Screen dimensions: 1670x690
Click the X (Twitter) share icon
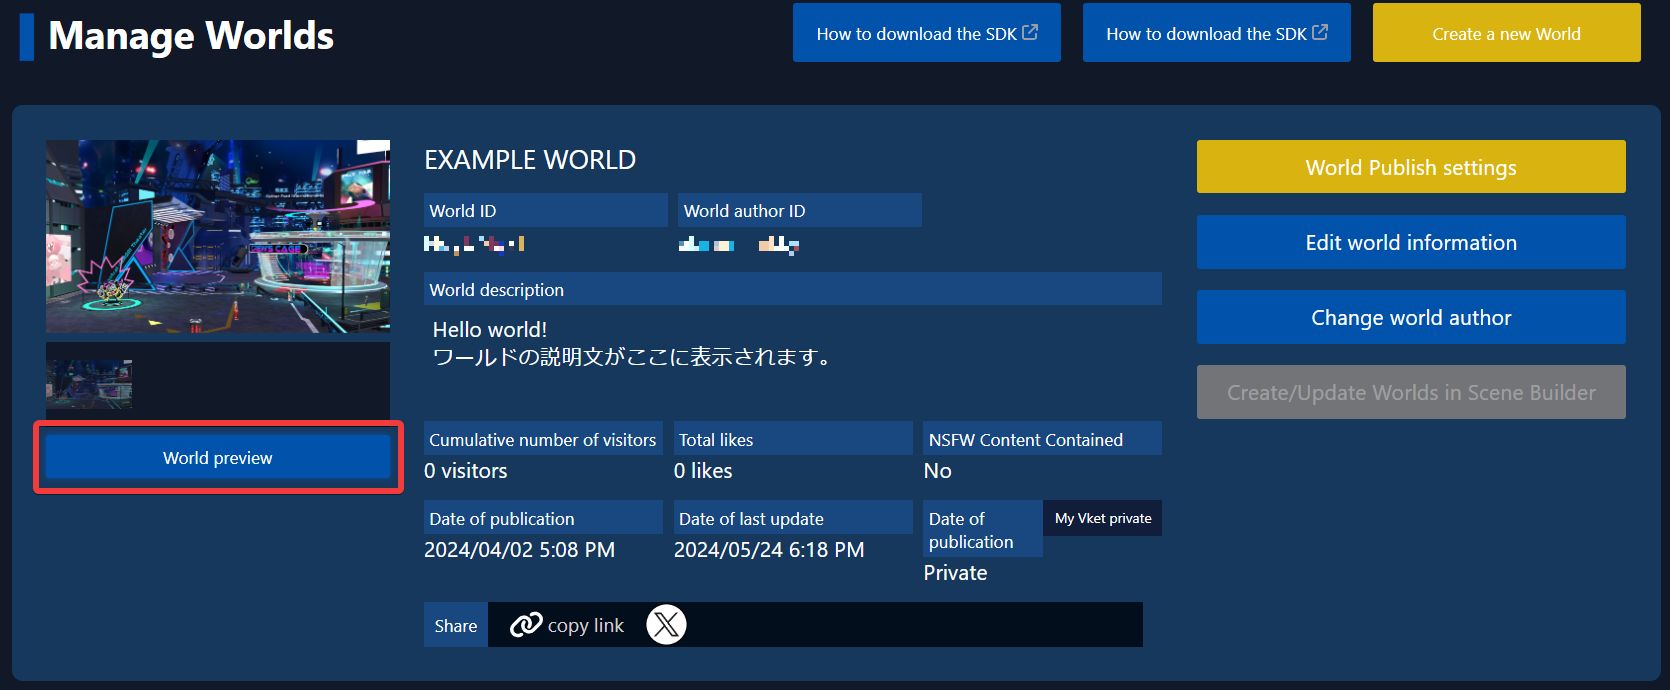point(666,625)
